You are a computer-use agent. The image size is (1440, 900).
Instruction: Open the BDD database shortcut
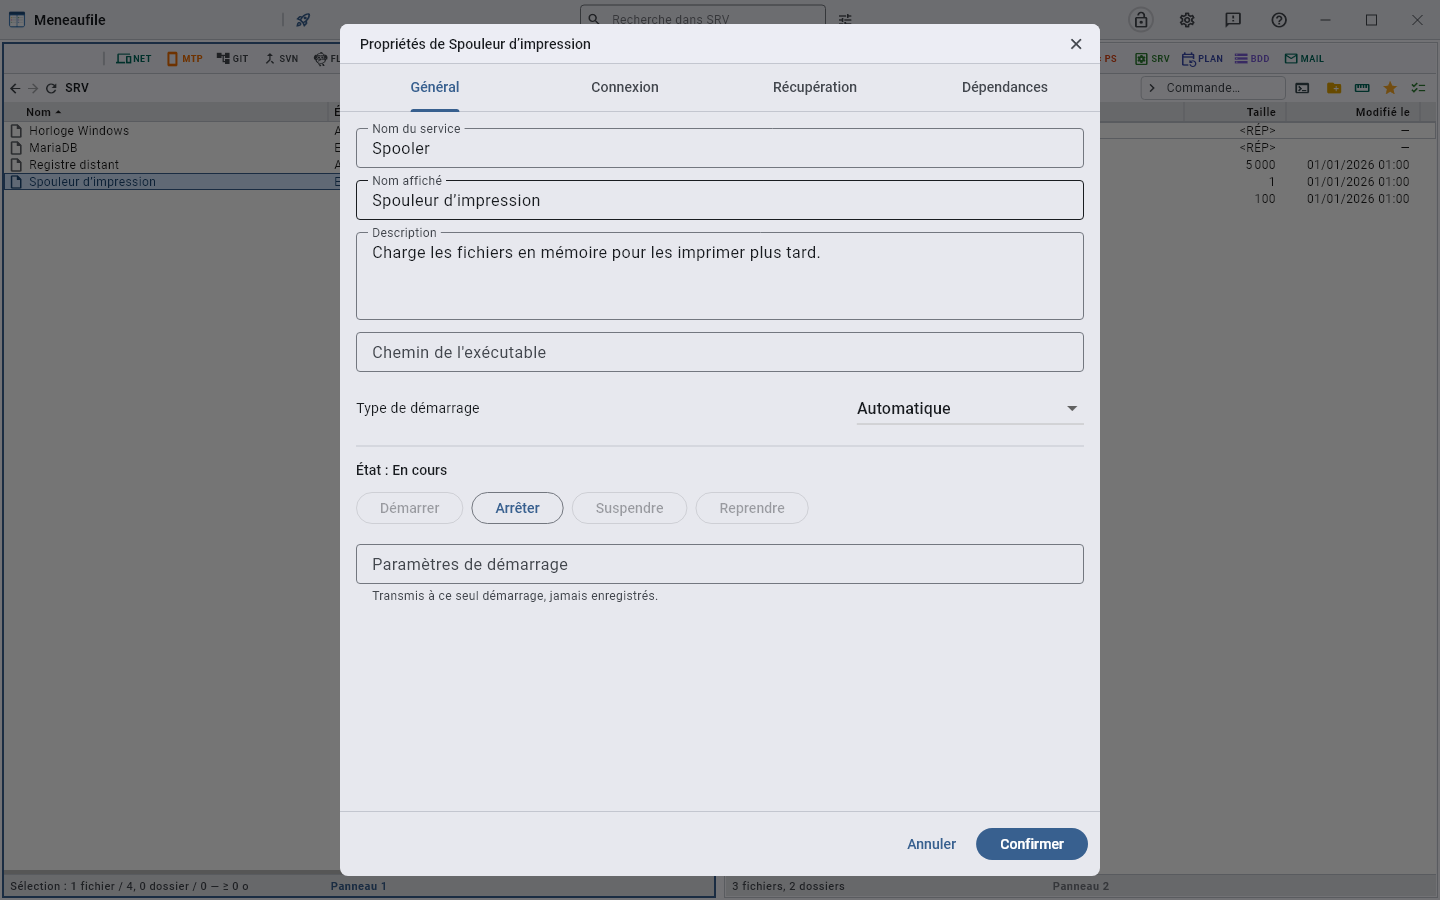(1252, 59)
